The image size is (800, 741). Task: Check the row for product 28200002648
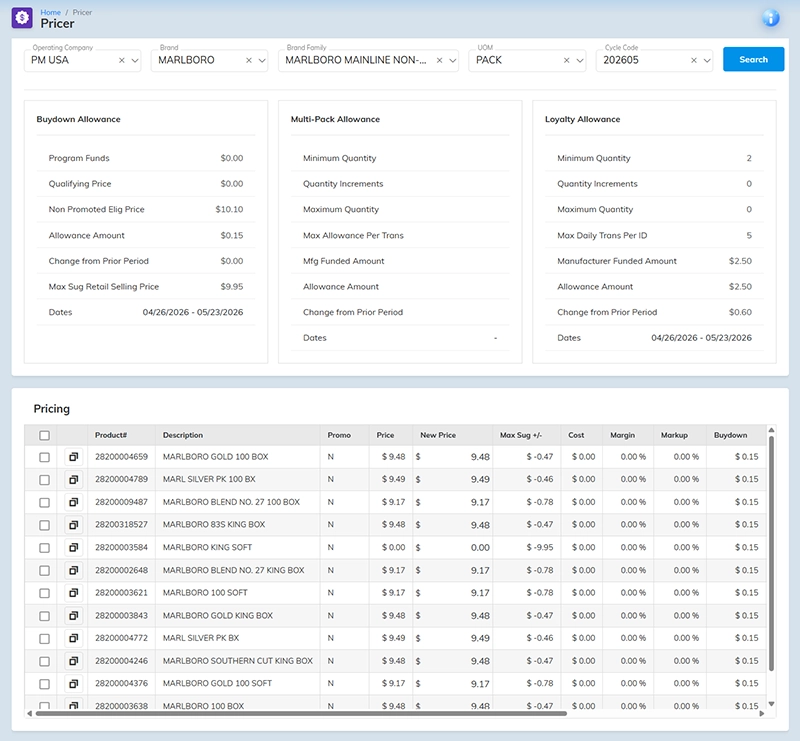point(44,571)
